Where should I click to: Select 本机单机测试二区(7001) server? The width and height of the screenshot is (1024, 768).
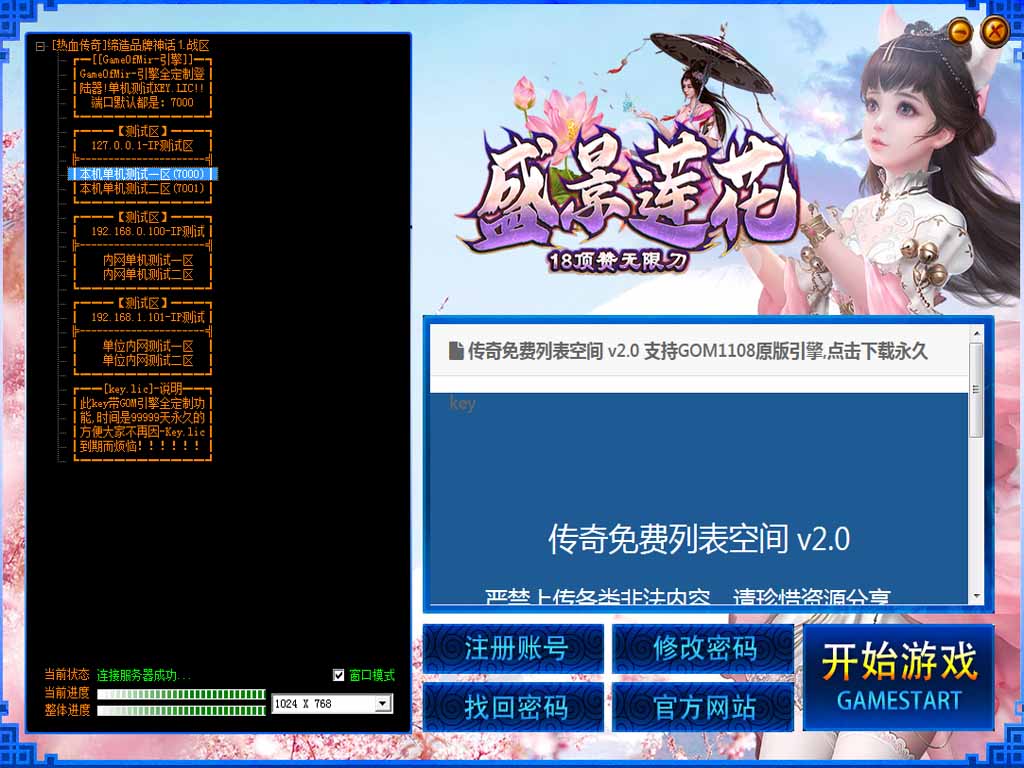[x=142, y=189]
